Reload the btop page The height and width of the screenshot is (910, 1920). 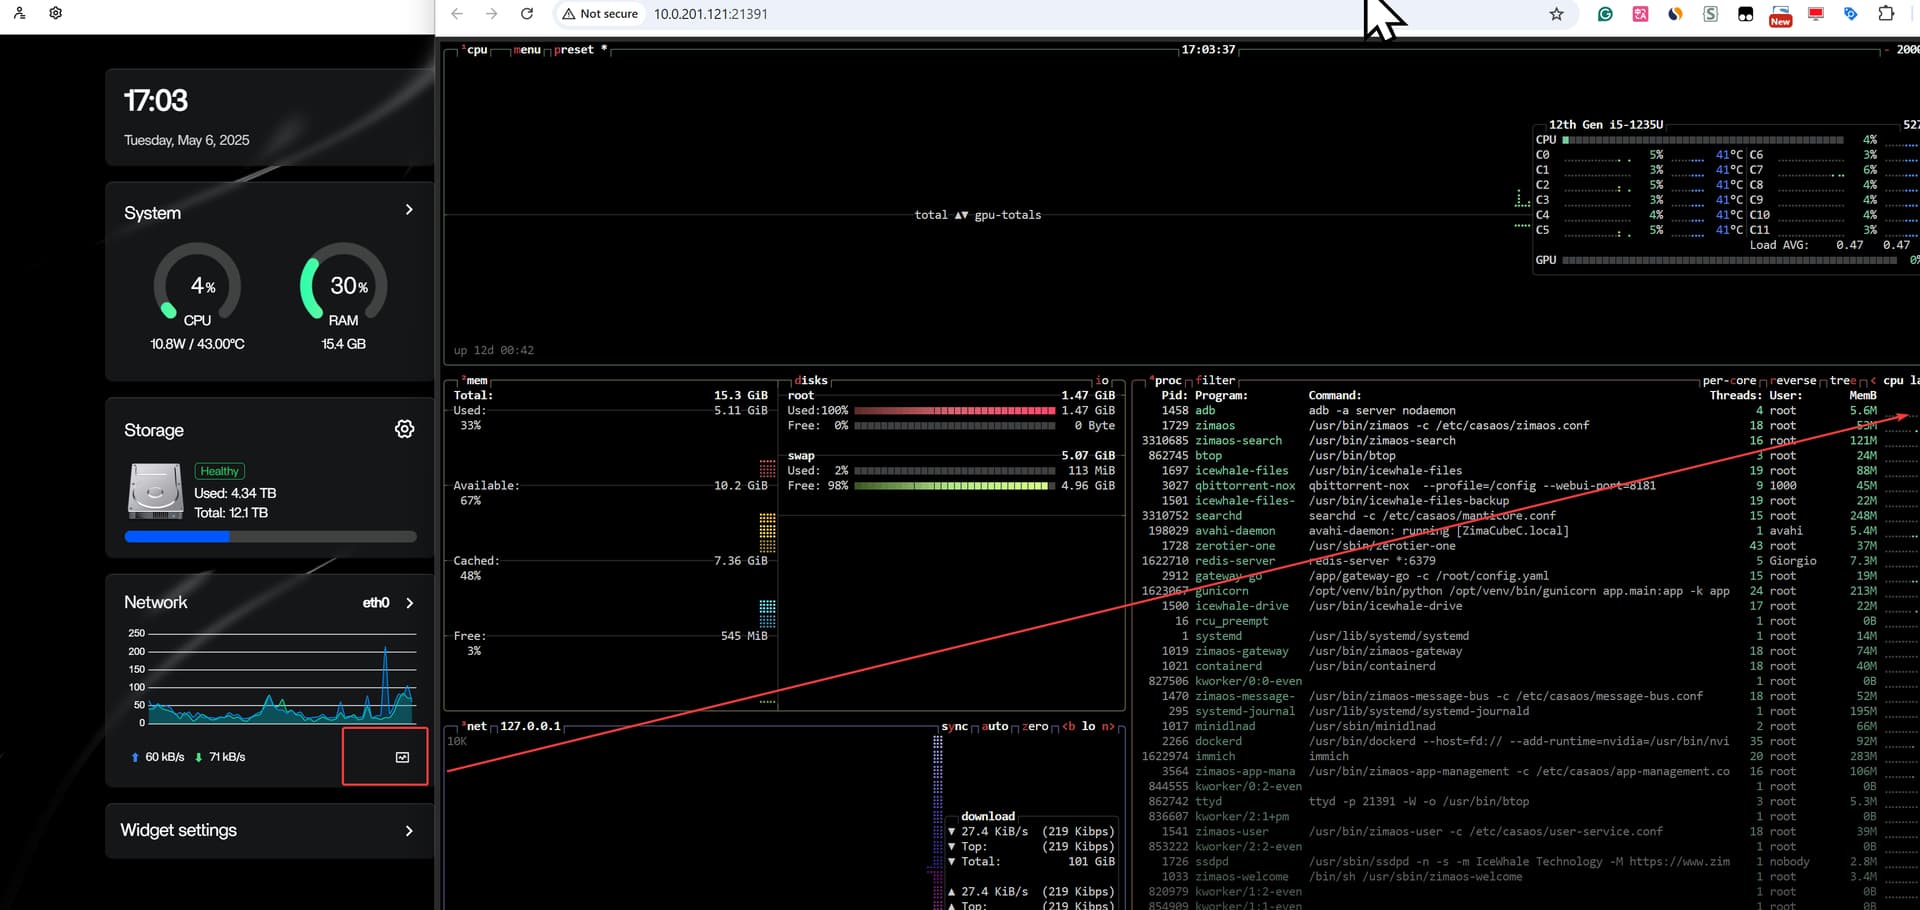(527, 14)
